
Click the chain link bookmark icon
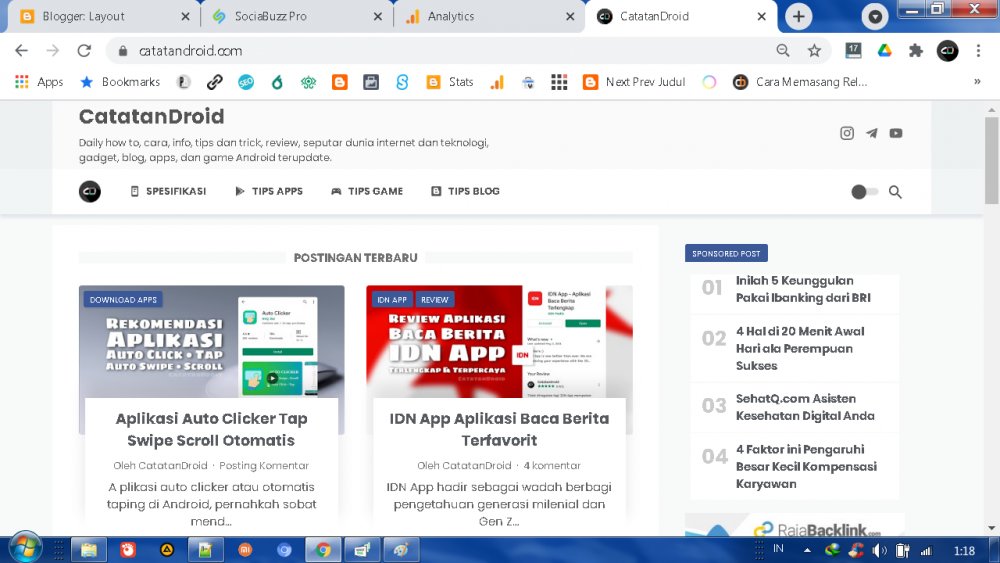214,82
